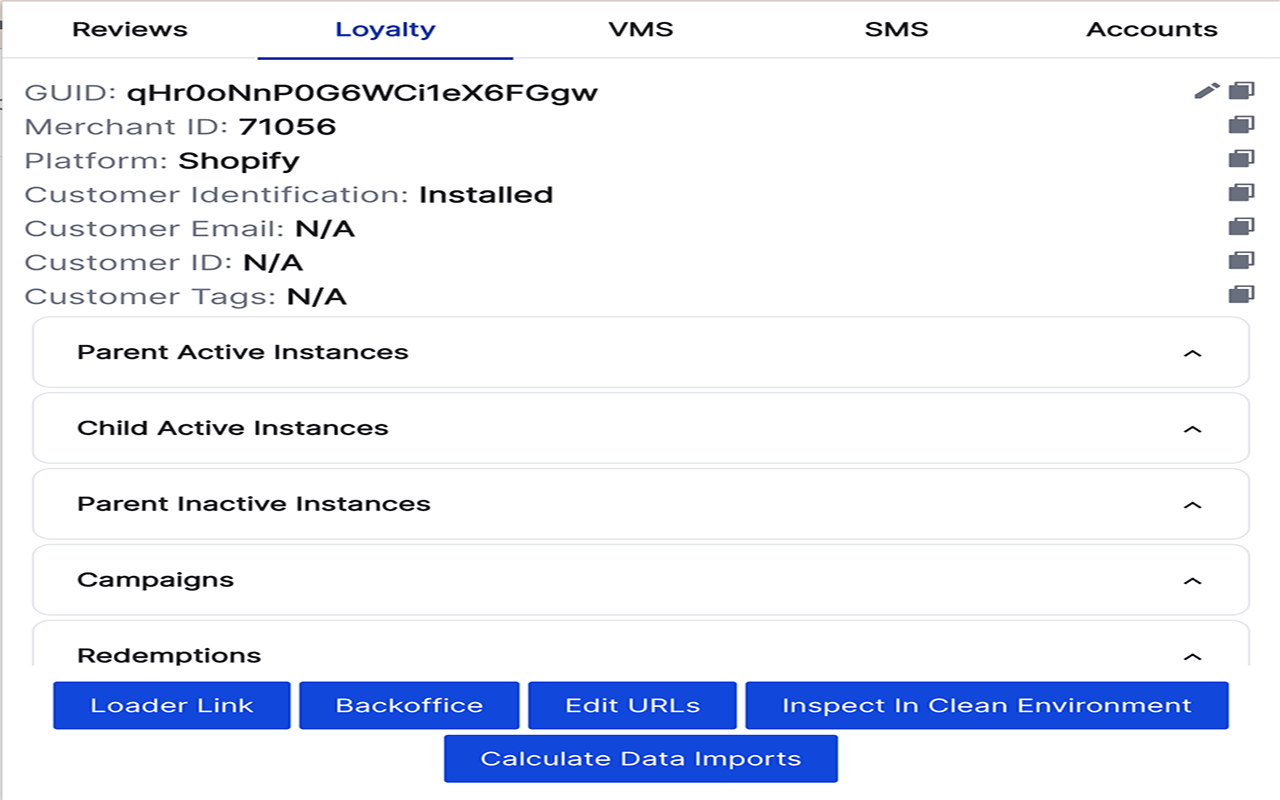The width and height of the screenshot is (1280, 800).
Task: Expand the Redemptions section chevron
Action: click(x=1192, y=657)
